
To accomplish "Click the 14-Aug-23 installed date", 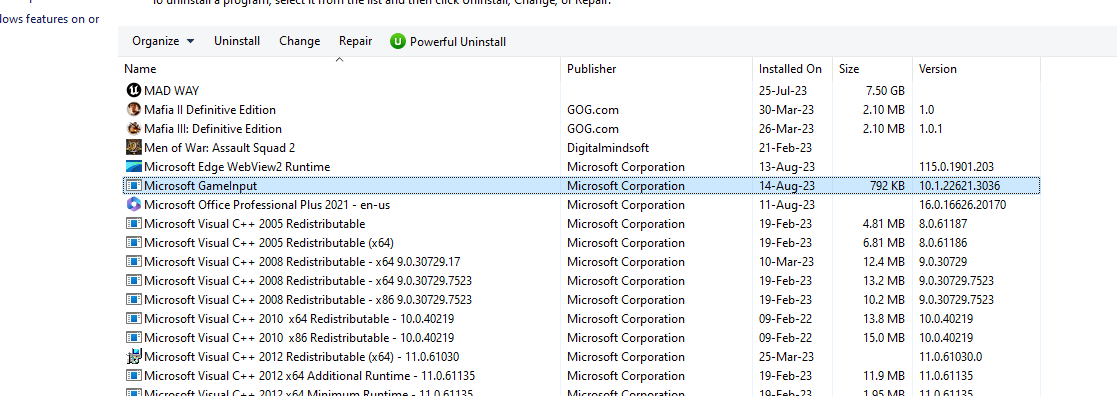I will tap(786, 186).
